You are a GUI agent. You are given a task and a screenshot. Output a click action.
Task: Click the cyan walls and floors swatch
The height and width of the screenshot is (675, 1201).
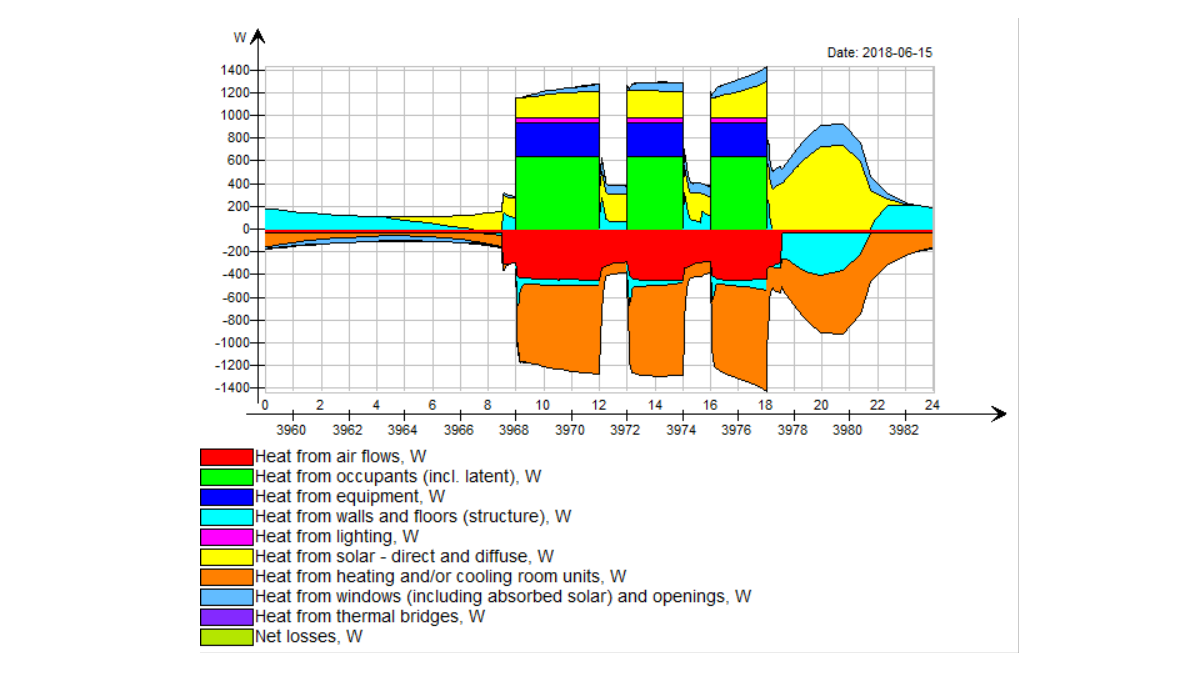pyautogui.click(x=227, y=517)
